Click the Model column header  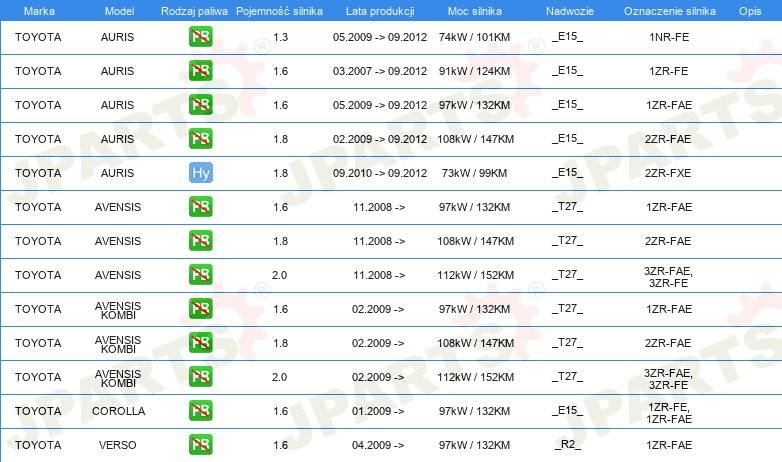[119, 11]
